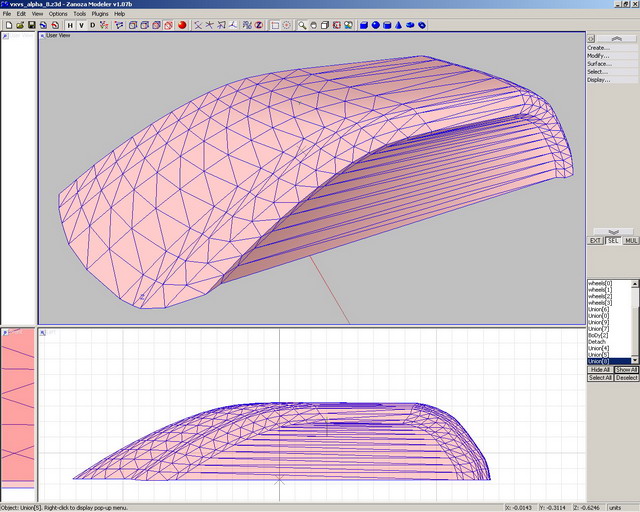640x512 pixels.
Task: Click the blue sphere primitive icon
Action: [x=376, y=25]
